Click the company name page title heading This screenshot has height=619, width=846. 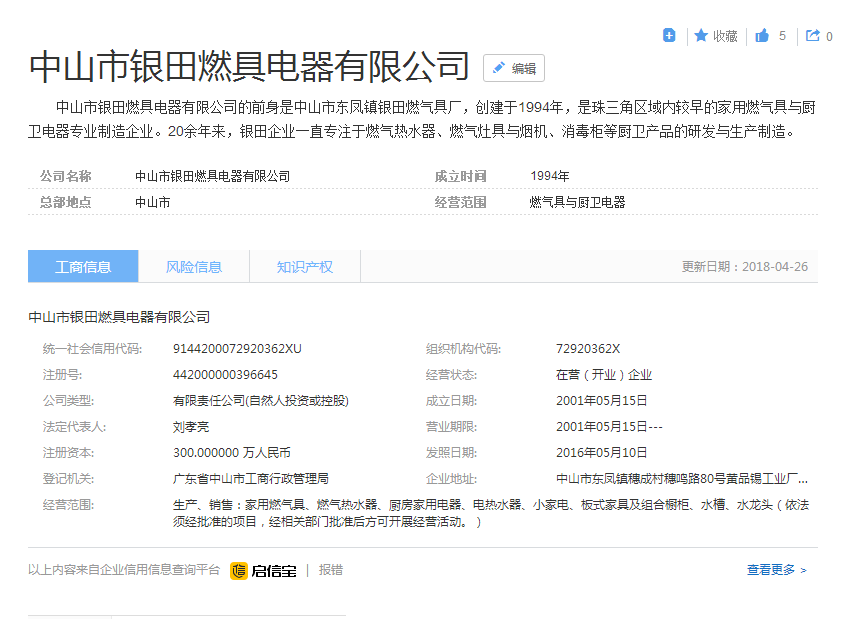click(x=249, y=66)
